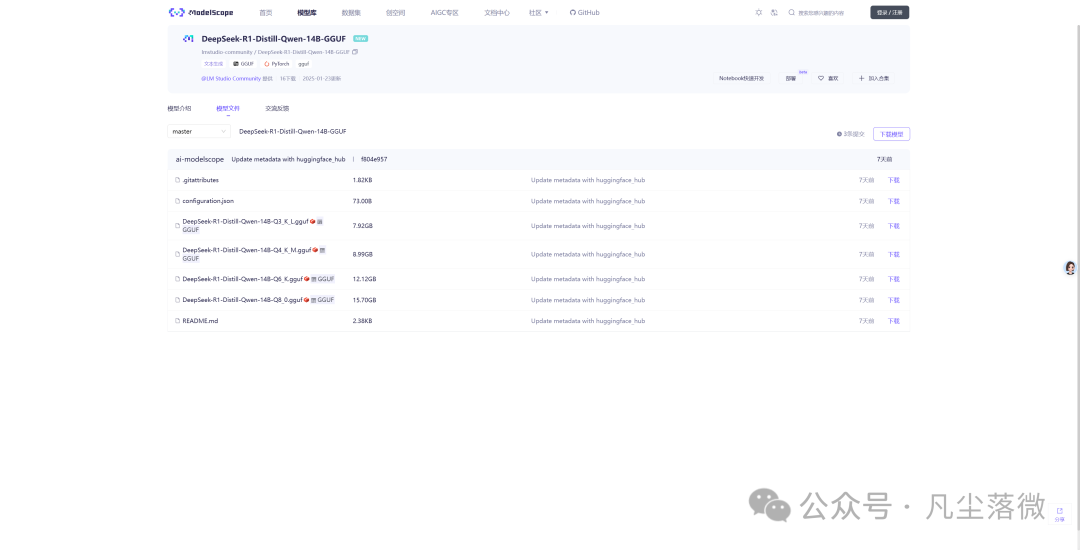
Task: Download configuration.json via 下载 link
Action: pos(893,201)
